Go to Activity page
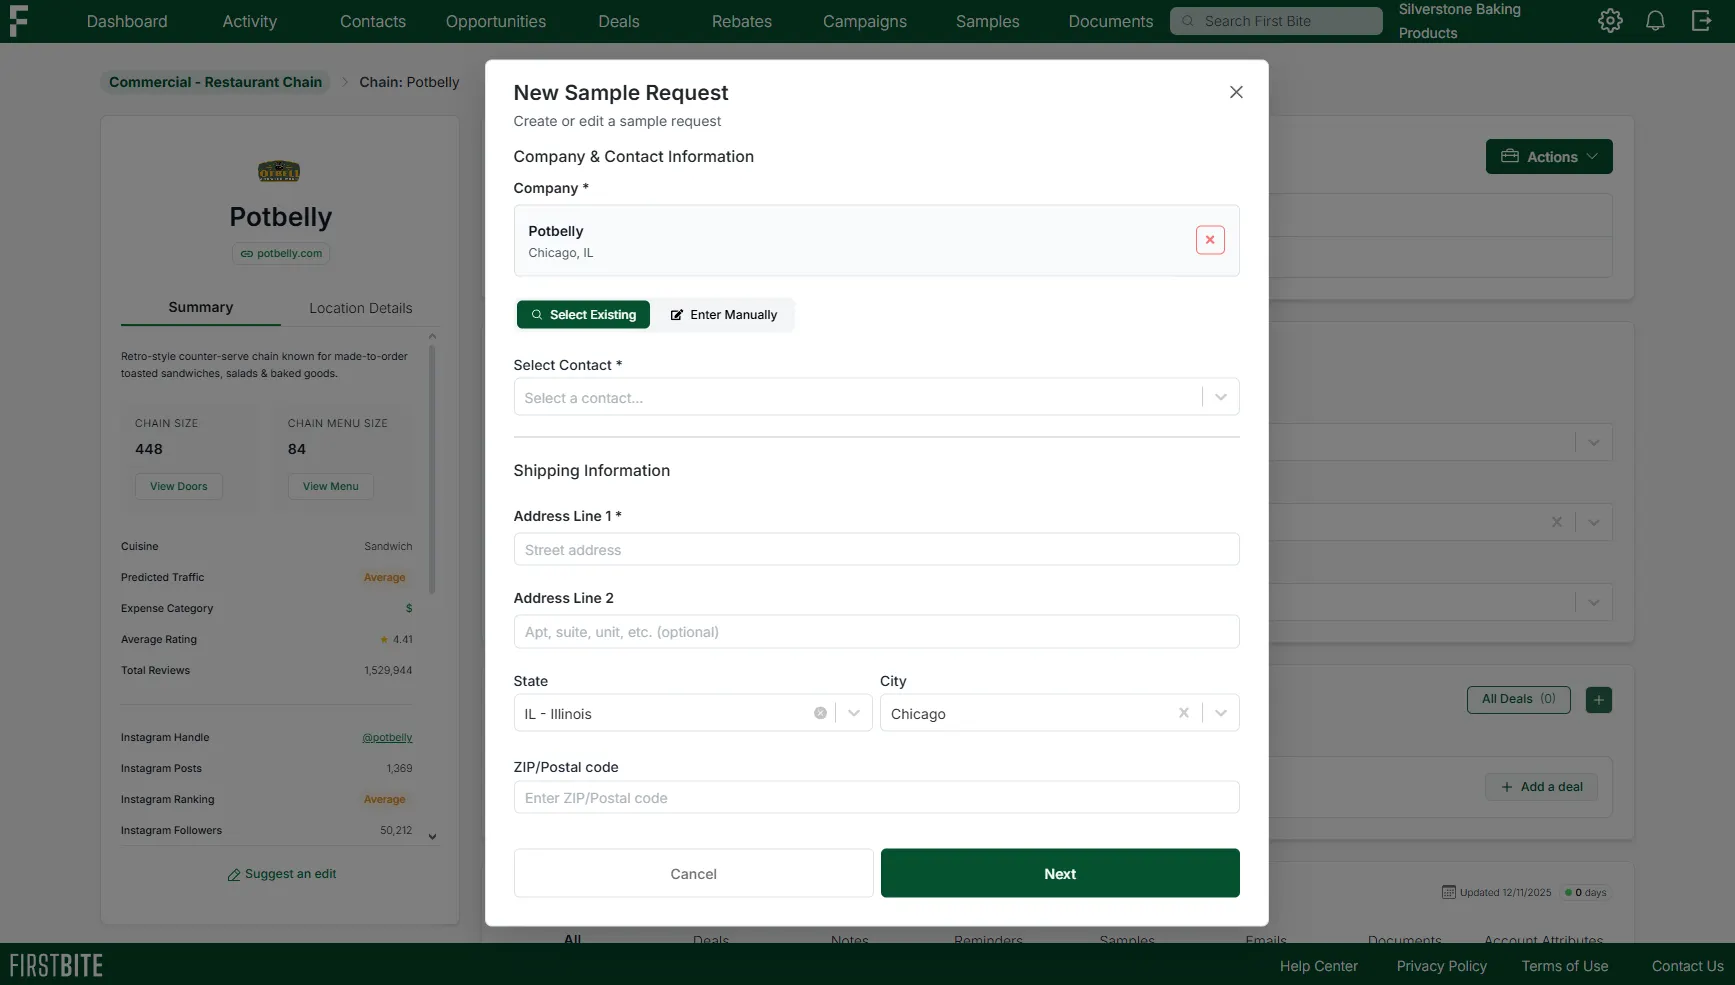The width and height of the screenshot is (1735, 985). click(250, 21)
